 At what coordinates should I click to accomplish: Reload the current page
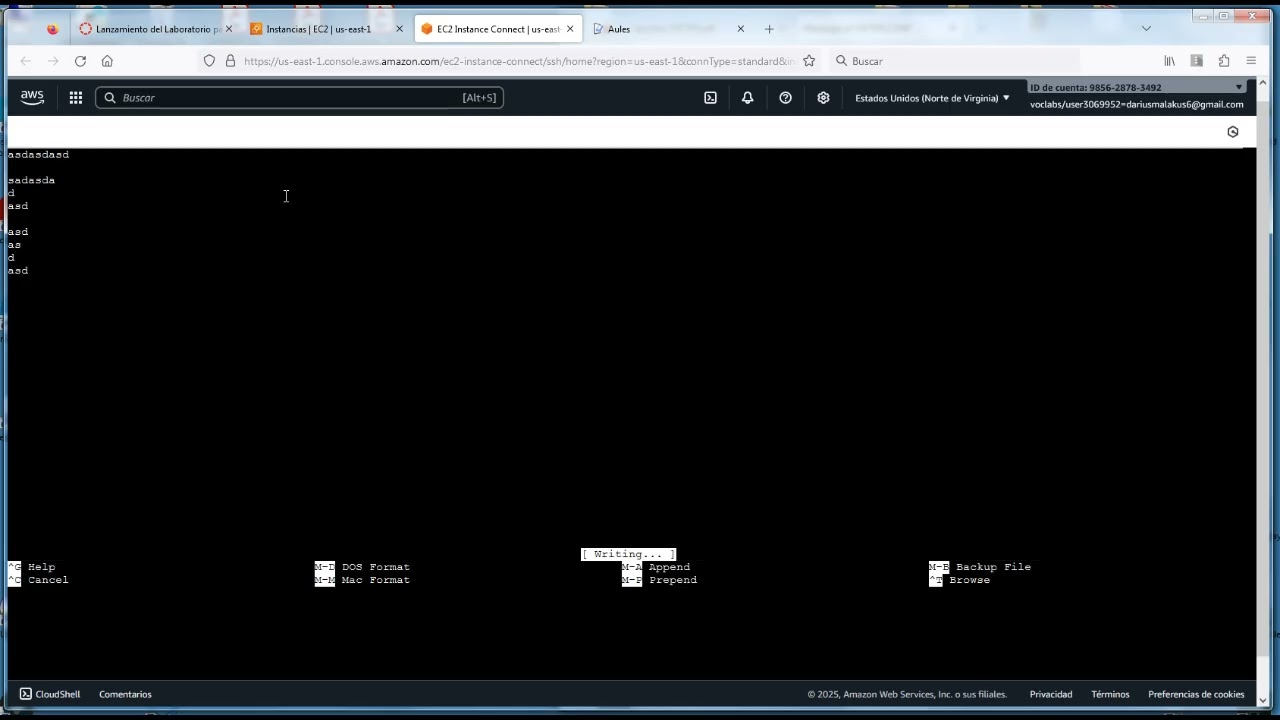(x=80, y=61)
